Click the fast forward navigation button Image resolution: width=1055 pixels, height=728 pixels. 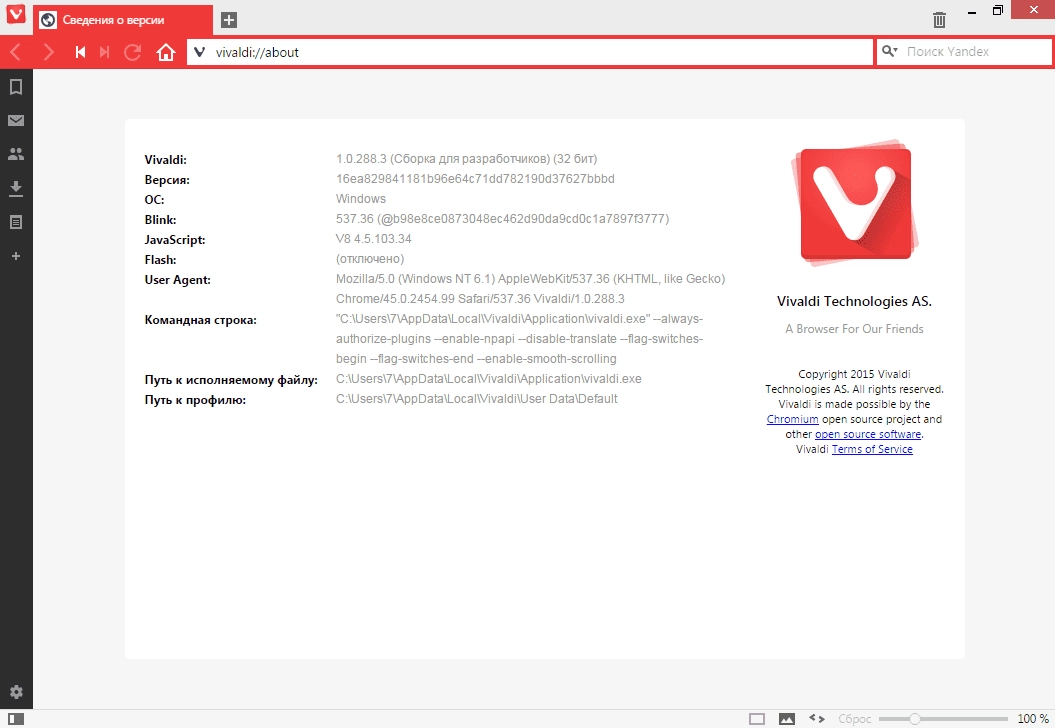pos(104,52)
